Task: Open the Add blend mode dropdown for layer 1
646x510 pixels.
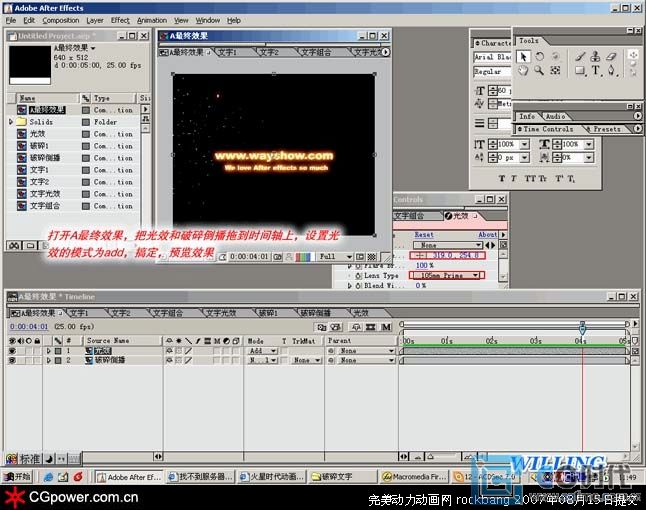Action: pyautogui.click(x=263, y=351)
